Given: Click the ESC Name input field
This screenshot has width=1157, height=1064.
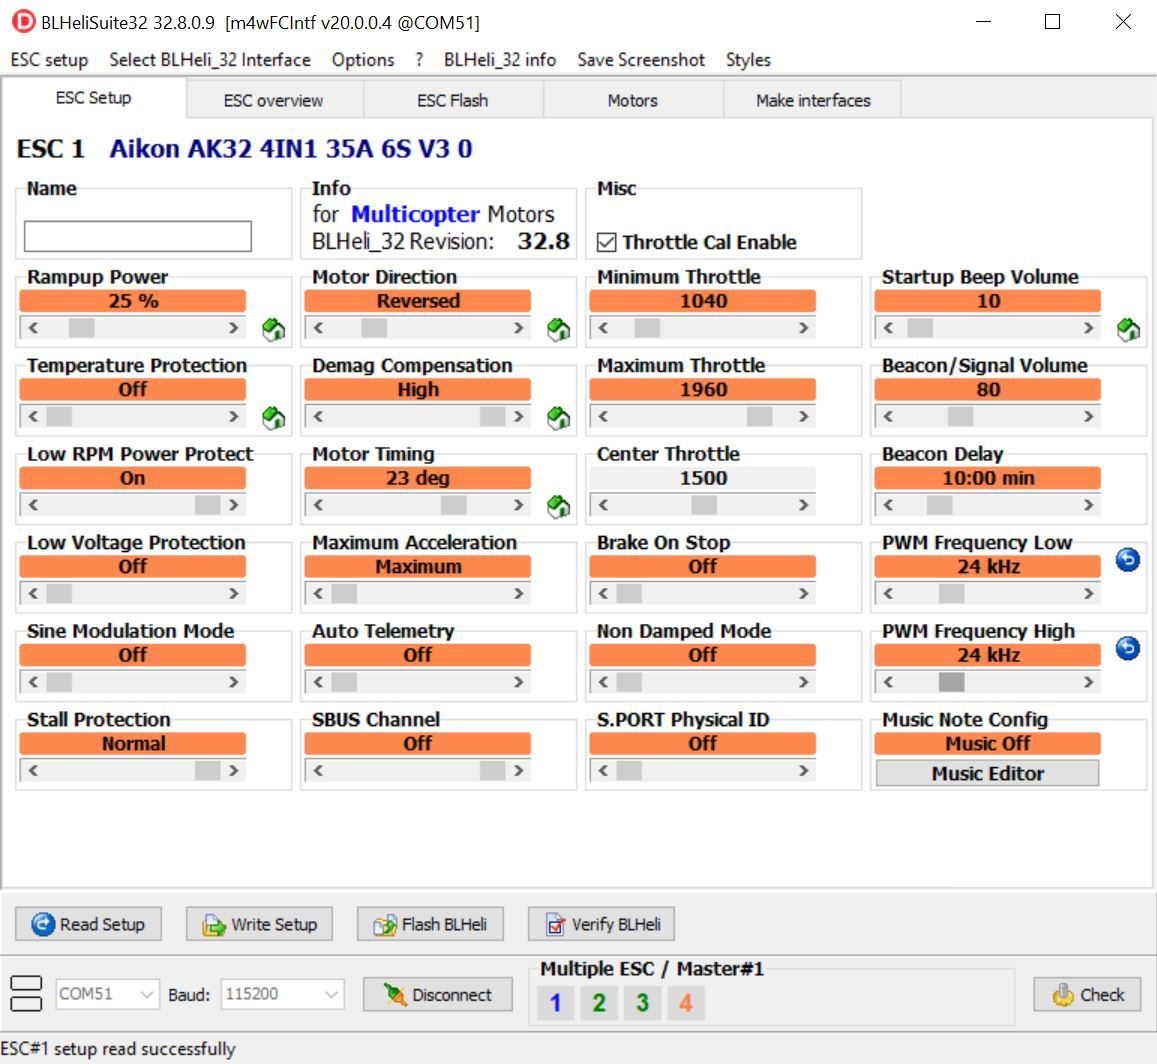Looking at the screenshot, I should coord(138,236).
